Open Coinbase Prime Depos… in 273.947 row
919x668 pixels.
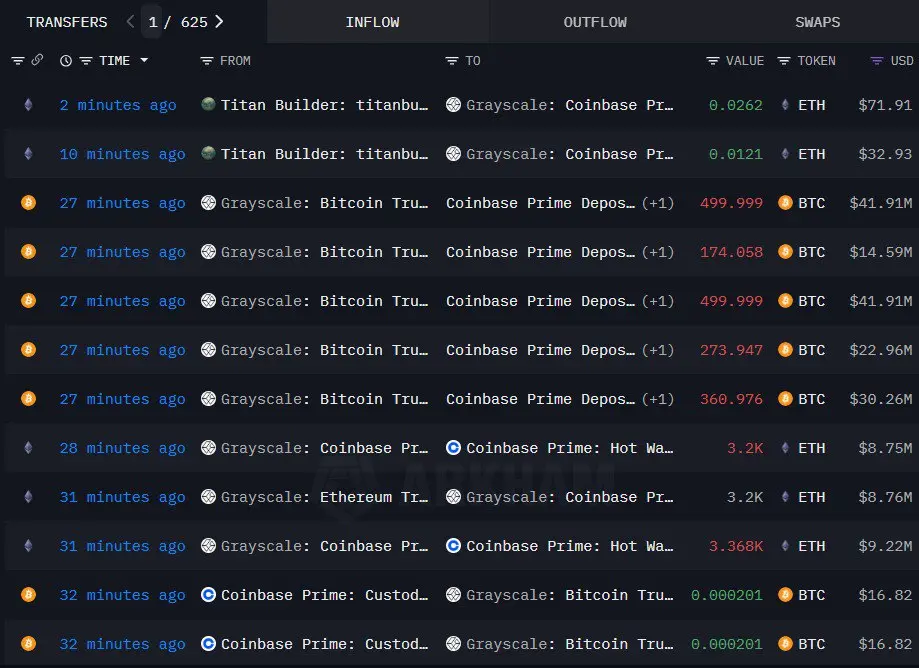pyautogui.click(x=540, y=350)
